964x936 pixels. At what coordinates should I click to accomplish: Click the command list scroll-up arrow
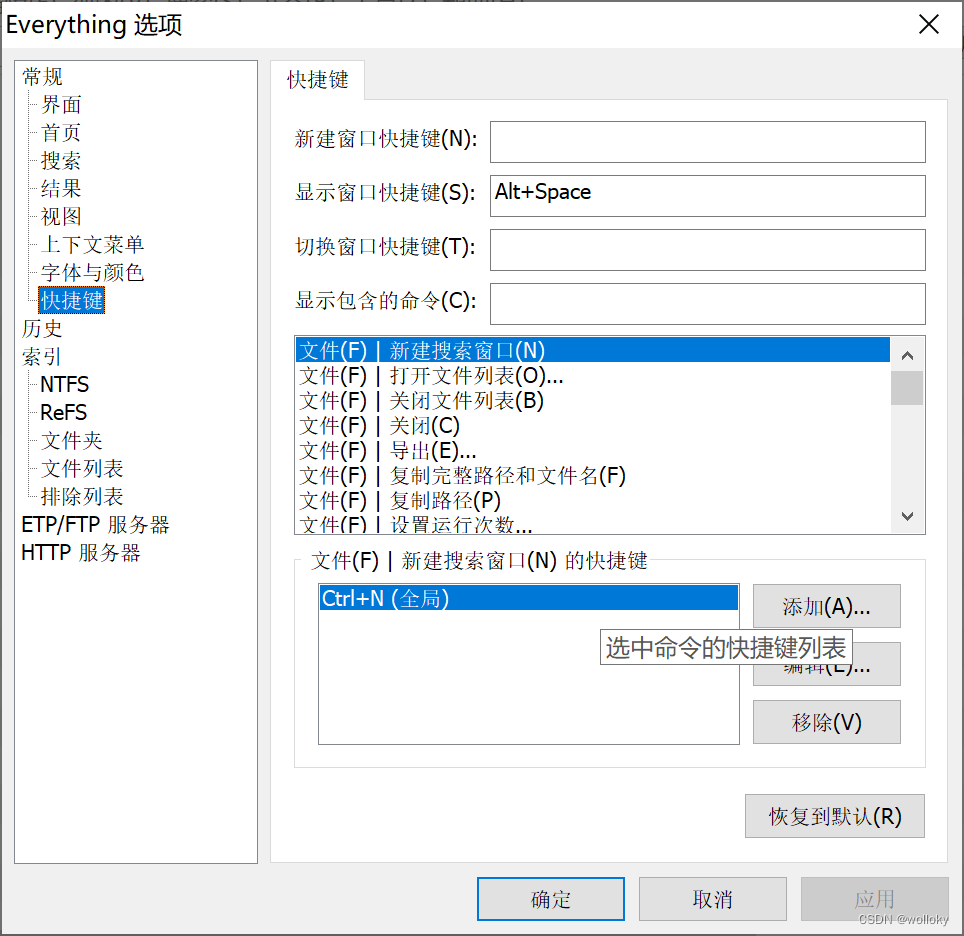(907, 355)
